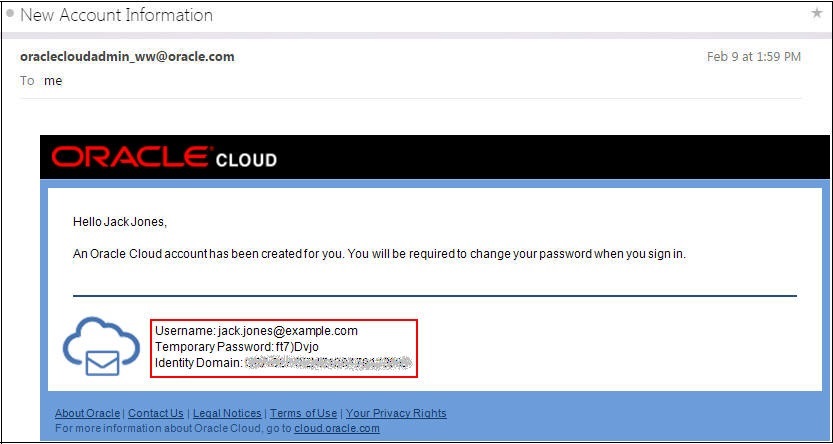Click sender address oraclecloudadmin_ww@oracle.com
This screenshot has width=833, height=444.
[x=127, y=57]
